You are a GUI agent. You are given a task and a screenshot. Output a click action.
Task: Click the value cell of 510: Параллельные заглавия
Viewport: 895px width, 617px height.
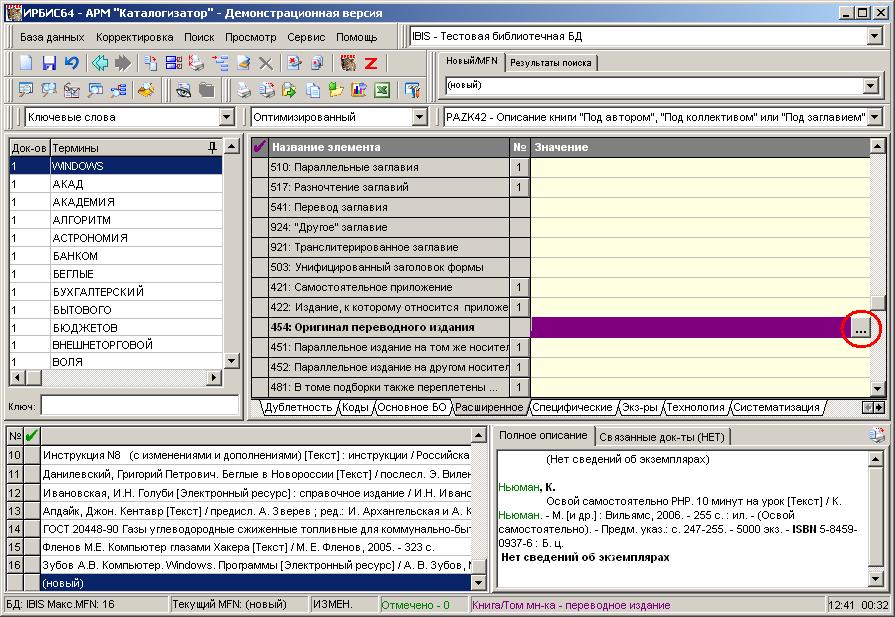pyautogui.click(x=700, y=167)
